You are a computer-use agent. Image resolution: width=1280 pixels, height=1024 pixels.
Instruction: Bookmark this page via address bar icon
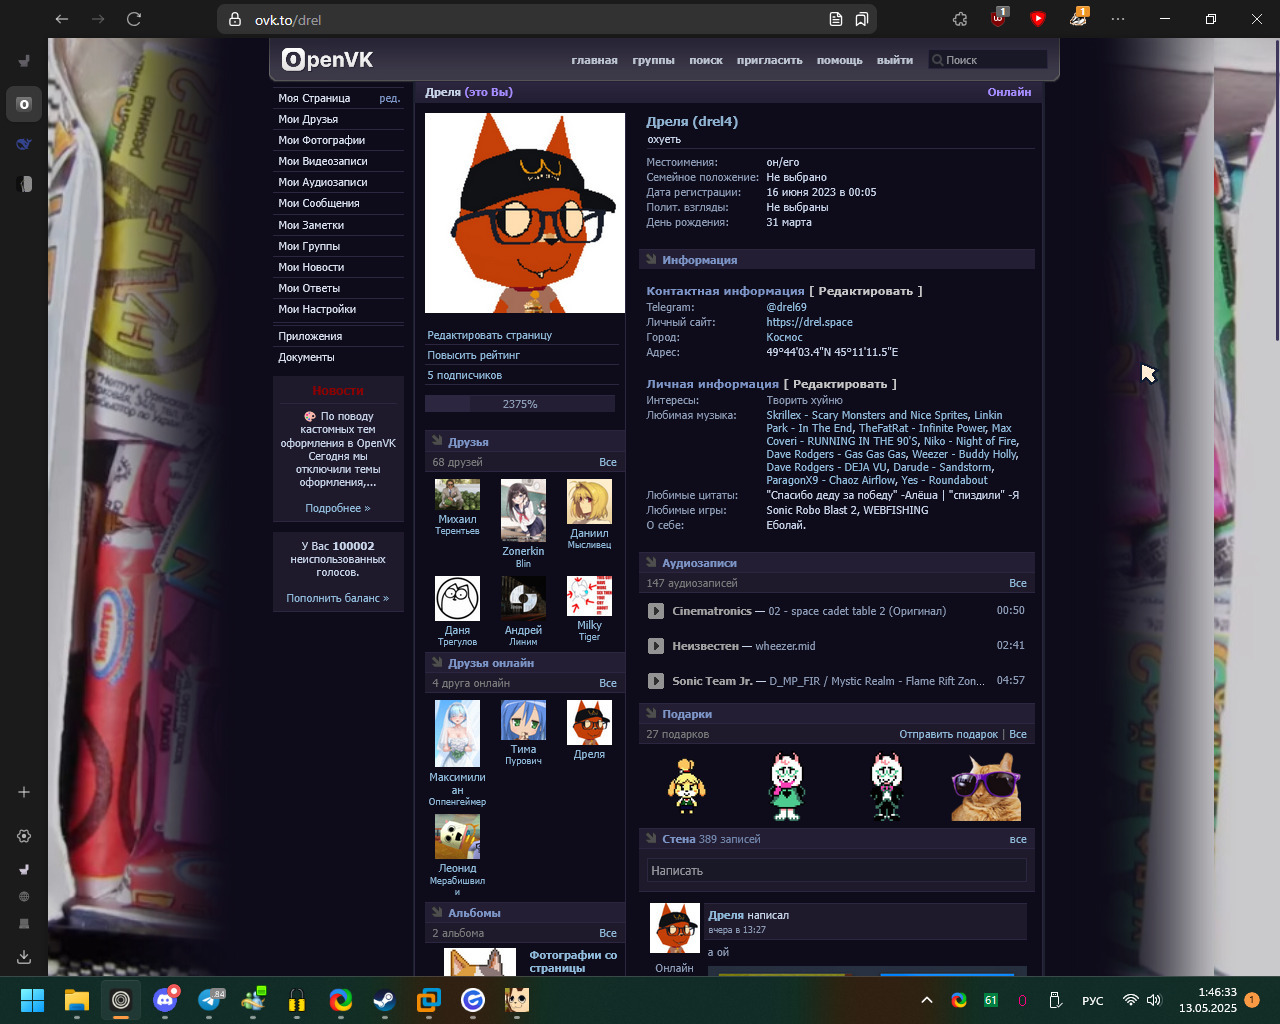pyautogui.click(x=861, y=19)
